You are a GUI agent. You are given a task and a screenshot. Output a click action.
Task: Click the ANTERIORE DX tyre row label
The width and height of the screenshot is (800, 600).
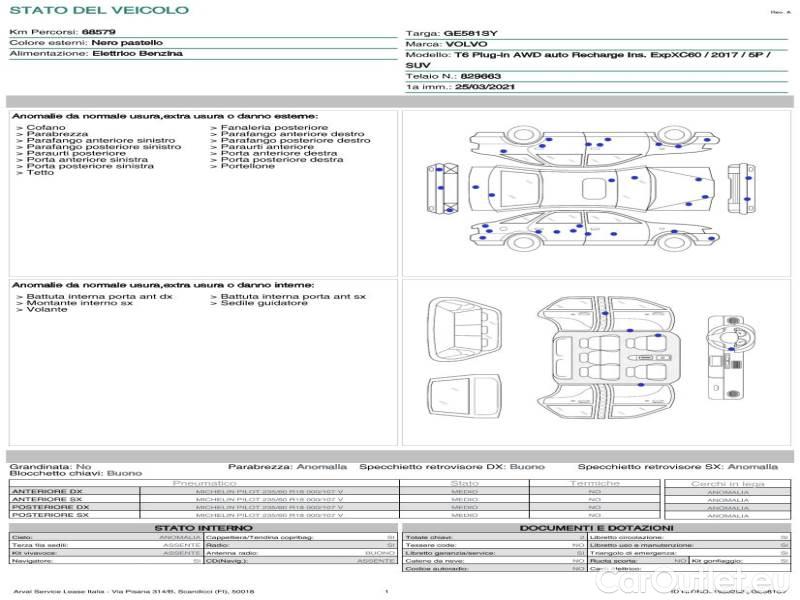point(47,491)
